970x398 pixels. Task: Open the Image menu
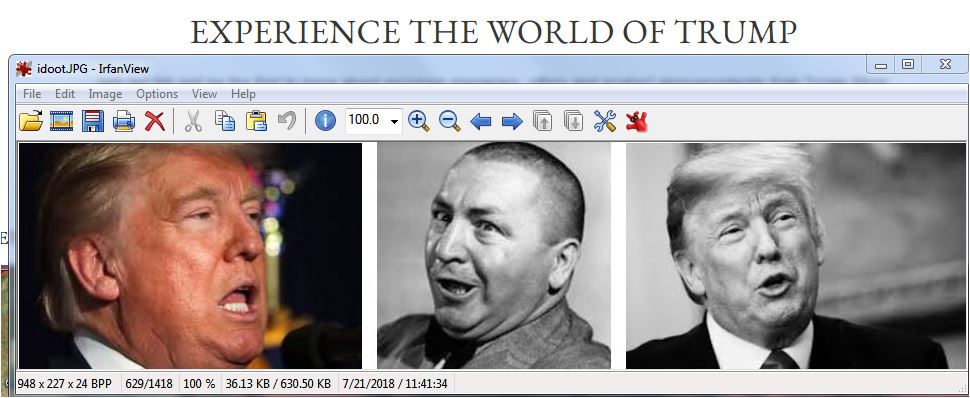[105, 94]
